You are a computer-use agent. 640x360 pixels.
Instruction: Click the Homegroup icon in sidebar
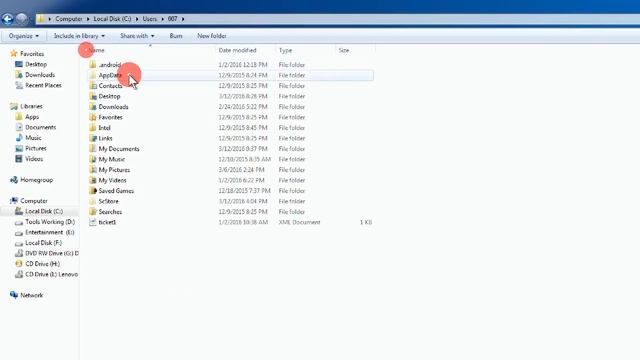(x=14, y=180)
